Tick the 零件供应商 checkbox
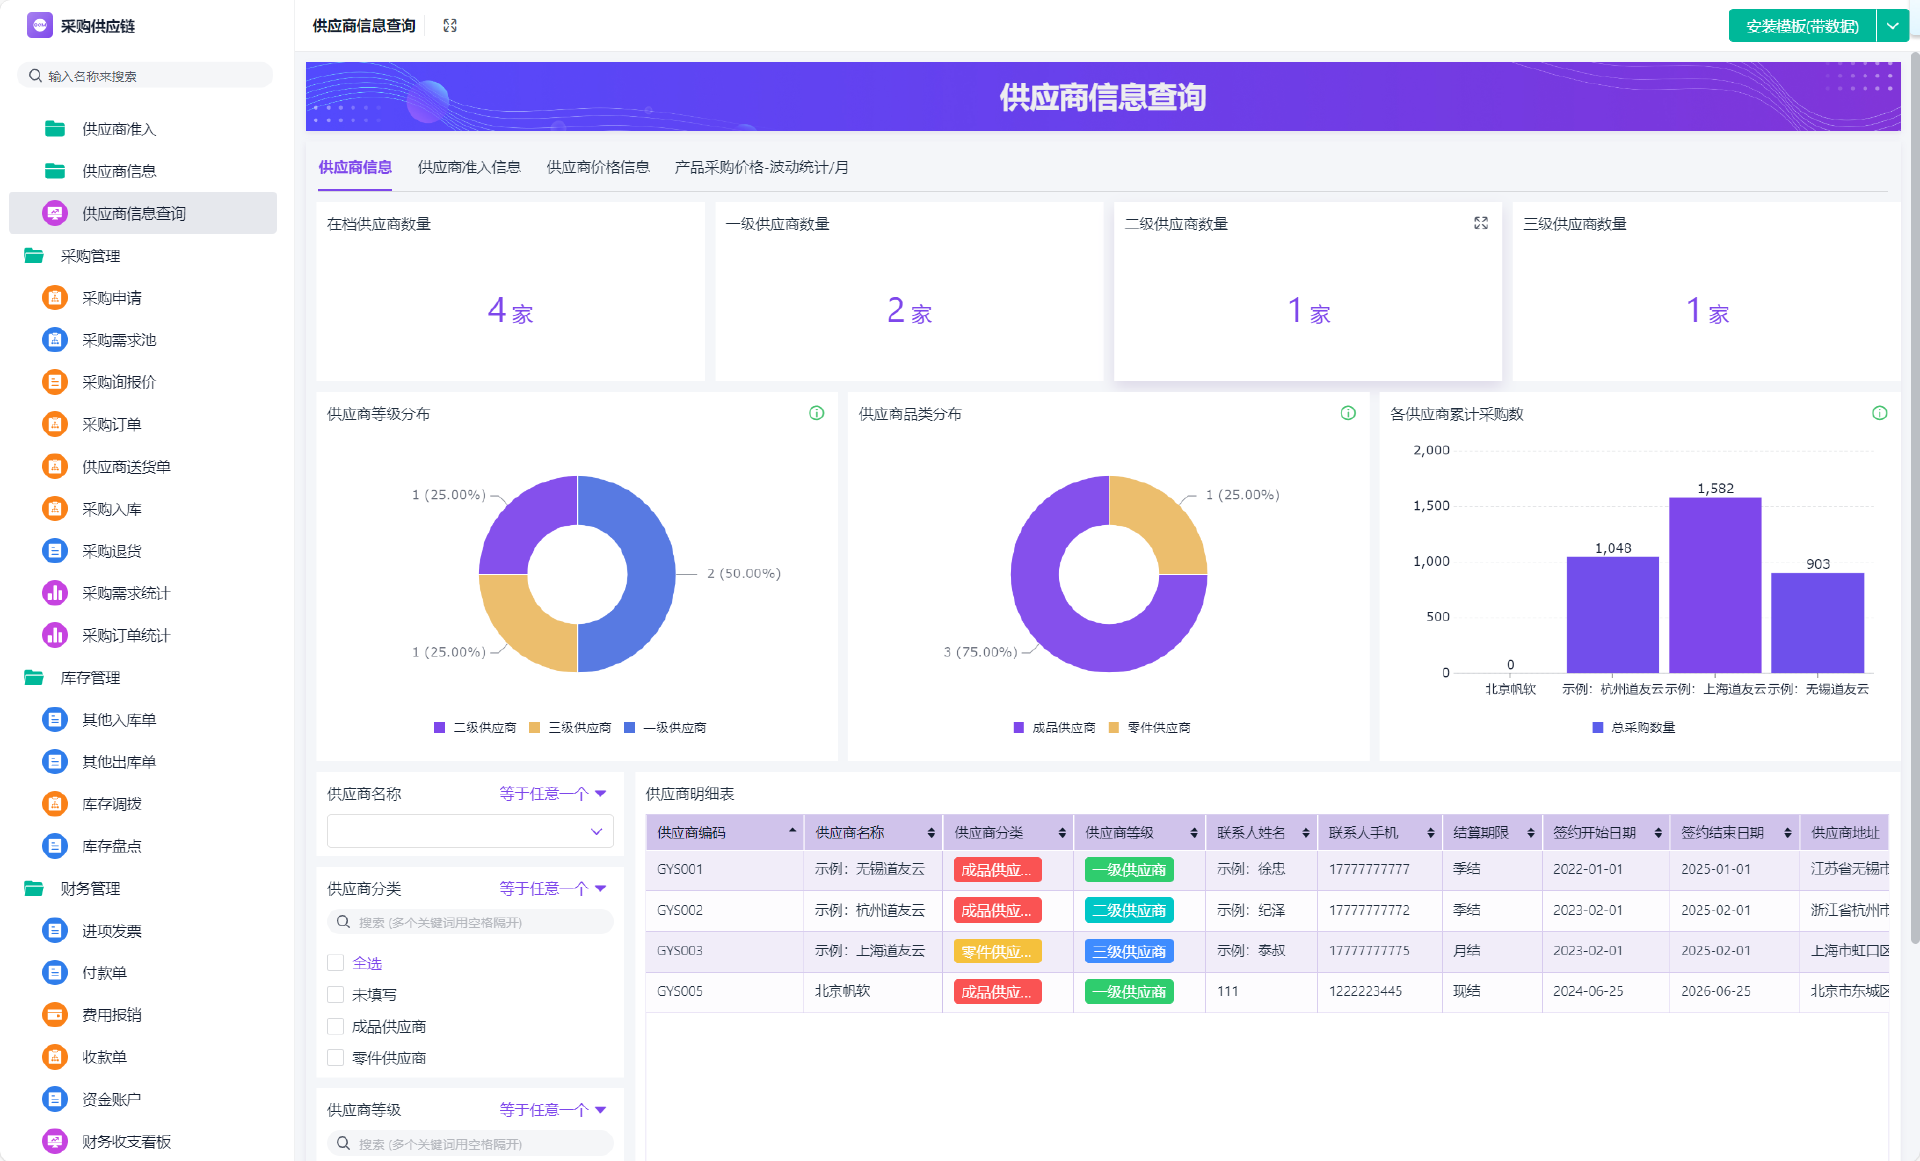Image resolution: width=1920 pixels, height=1161 pixels. coord(336,1058)
